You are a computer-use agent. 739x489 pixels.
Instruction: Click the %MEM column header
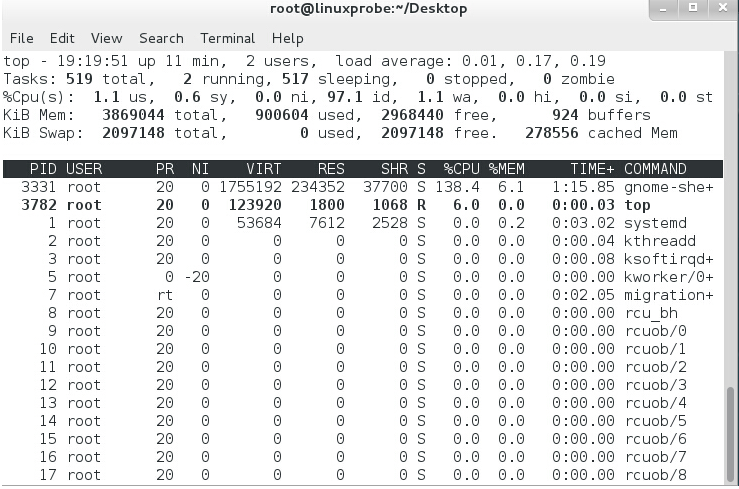(x=506, y=169)
